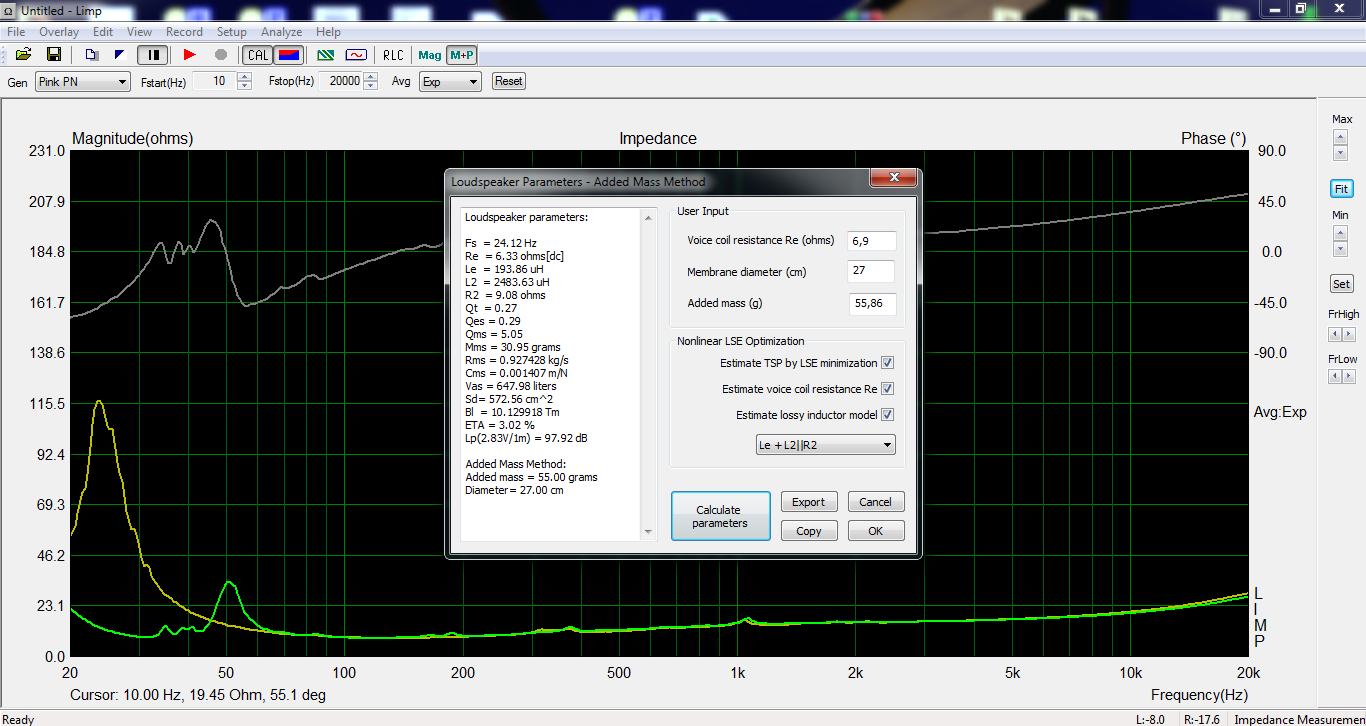This screenshot has height=726, width=1366.
Task: Open the Avg Exp dropdown
Action: click(449, 81)
